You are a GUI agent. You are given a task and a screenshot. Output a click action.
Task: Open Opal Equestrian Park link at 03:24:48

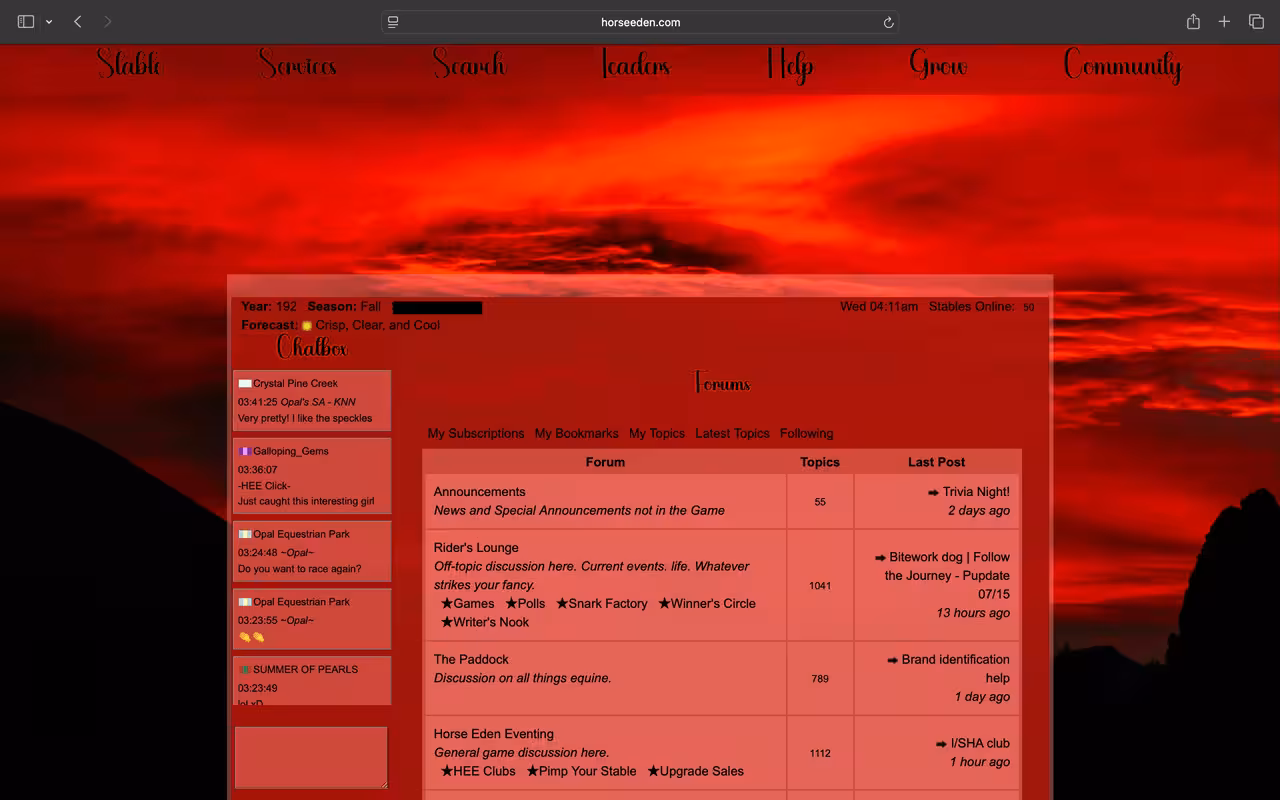[x=301, y=535]
